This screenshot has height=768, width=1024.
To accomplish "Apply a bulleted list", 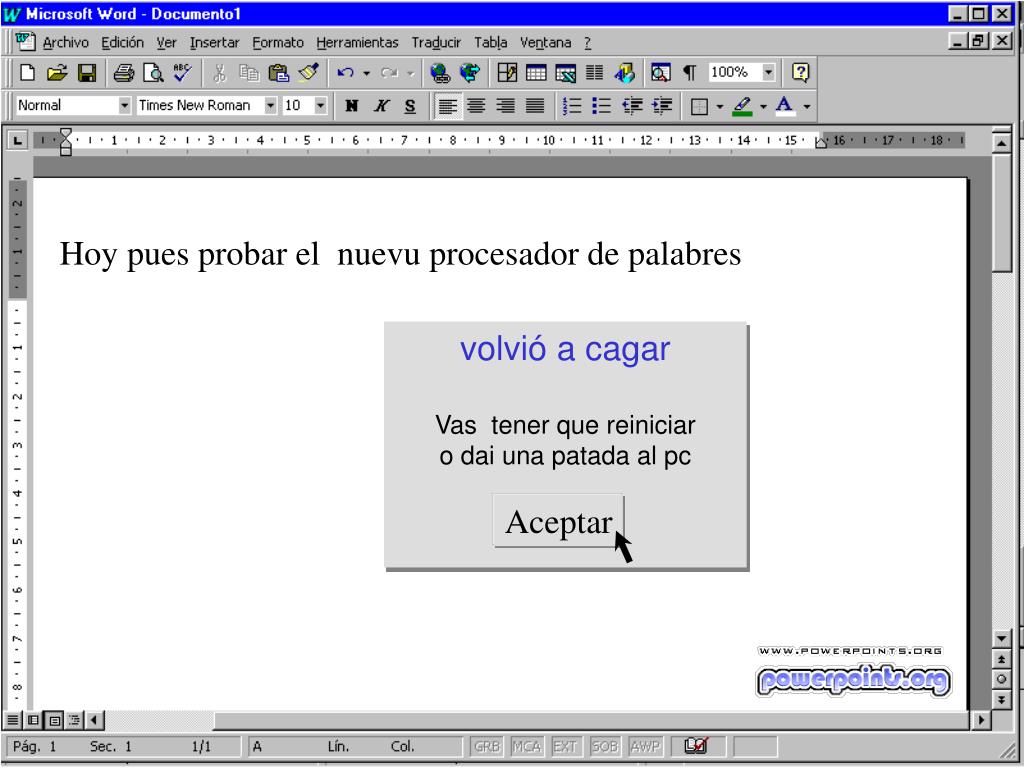I will point(601,106).
